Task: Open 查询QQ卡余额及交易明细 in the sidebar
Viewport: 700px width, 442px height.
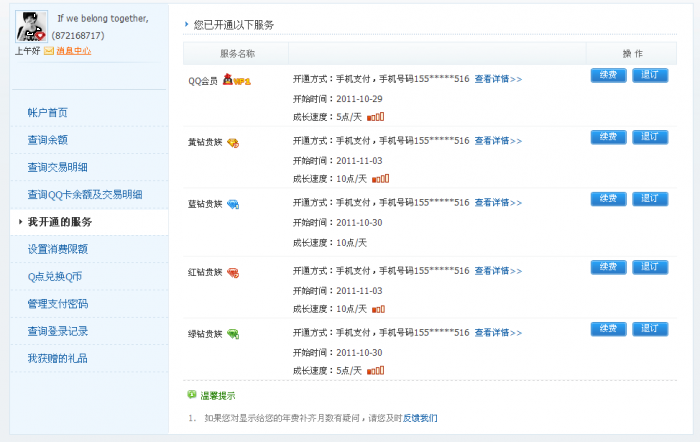Action: tap(85, 194)
